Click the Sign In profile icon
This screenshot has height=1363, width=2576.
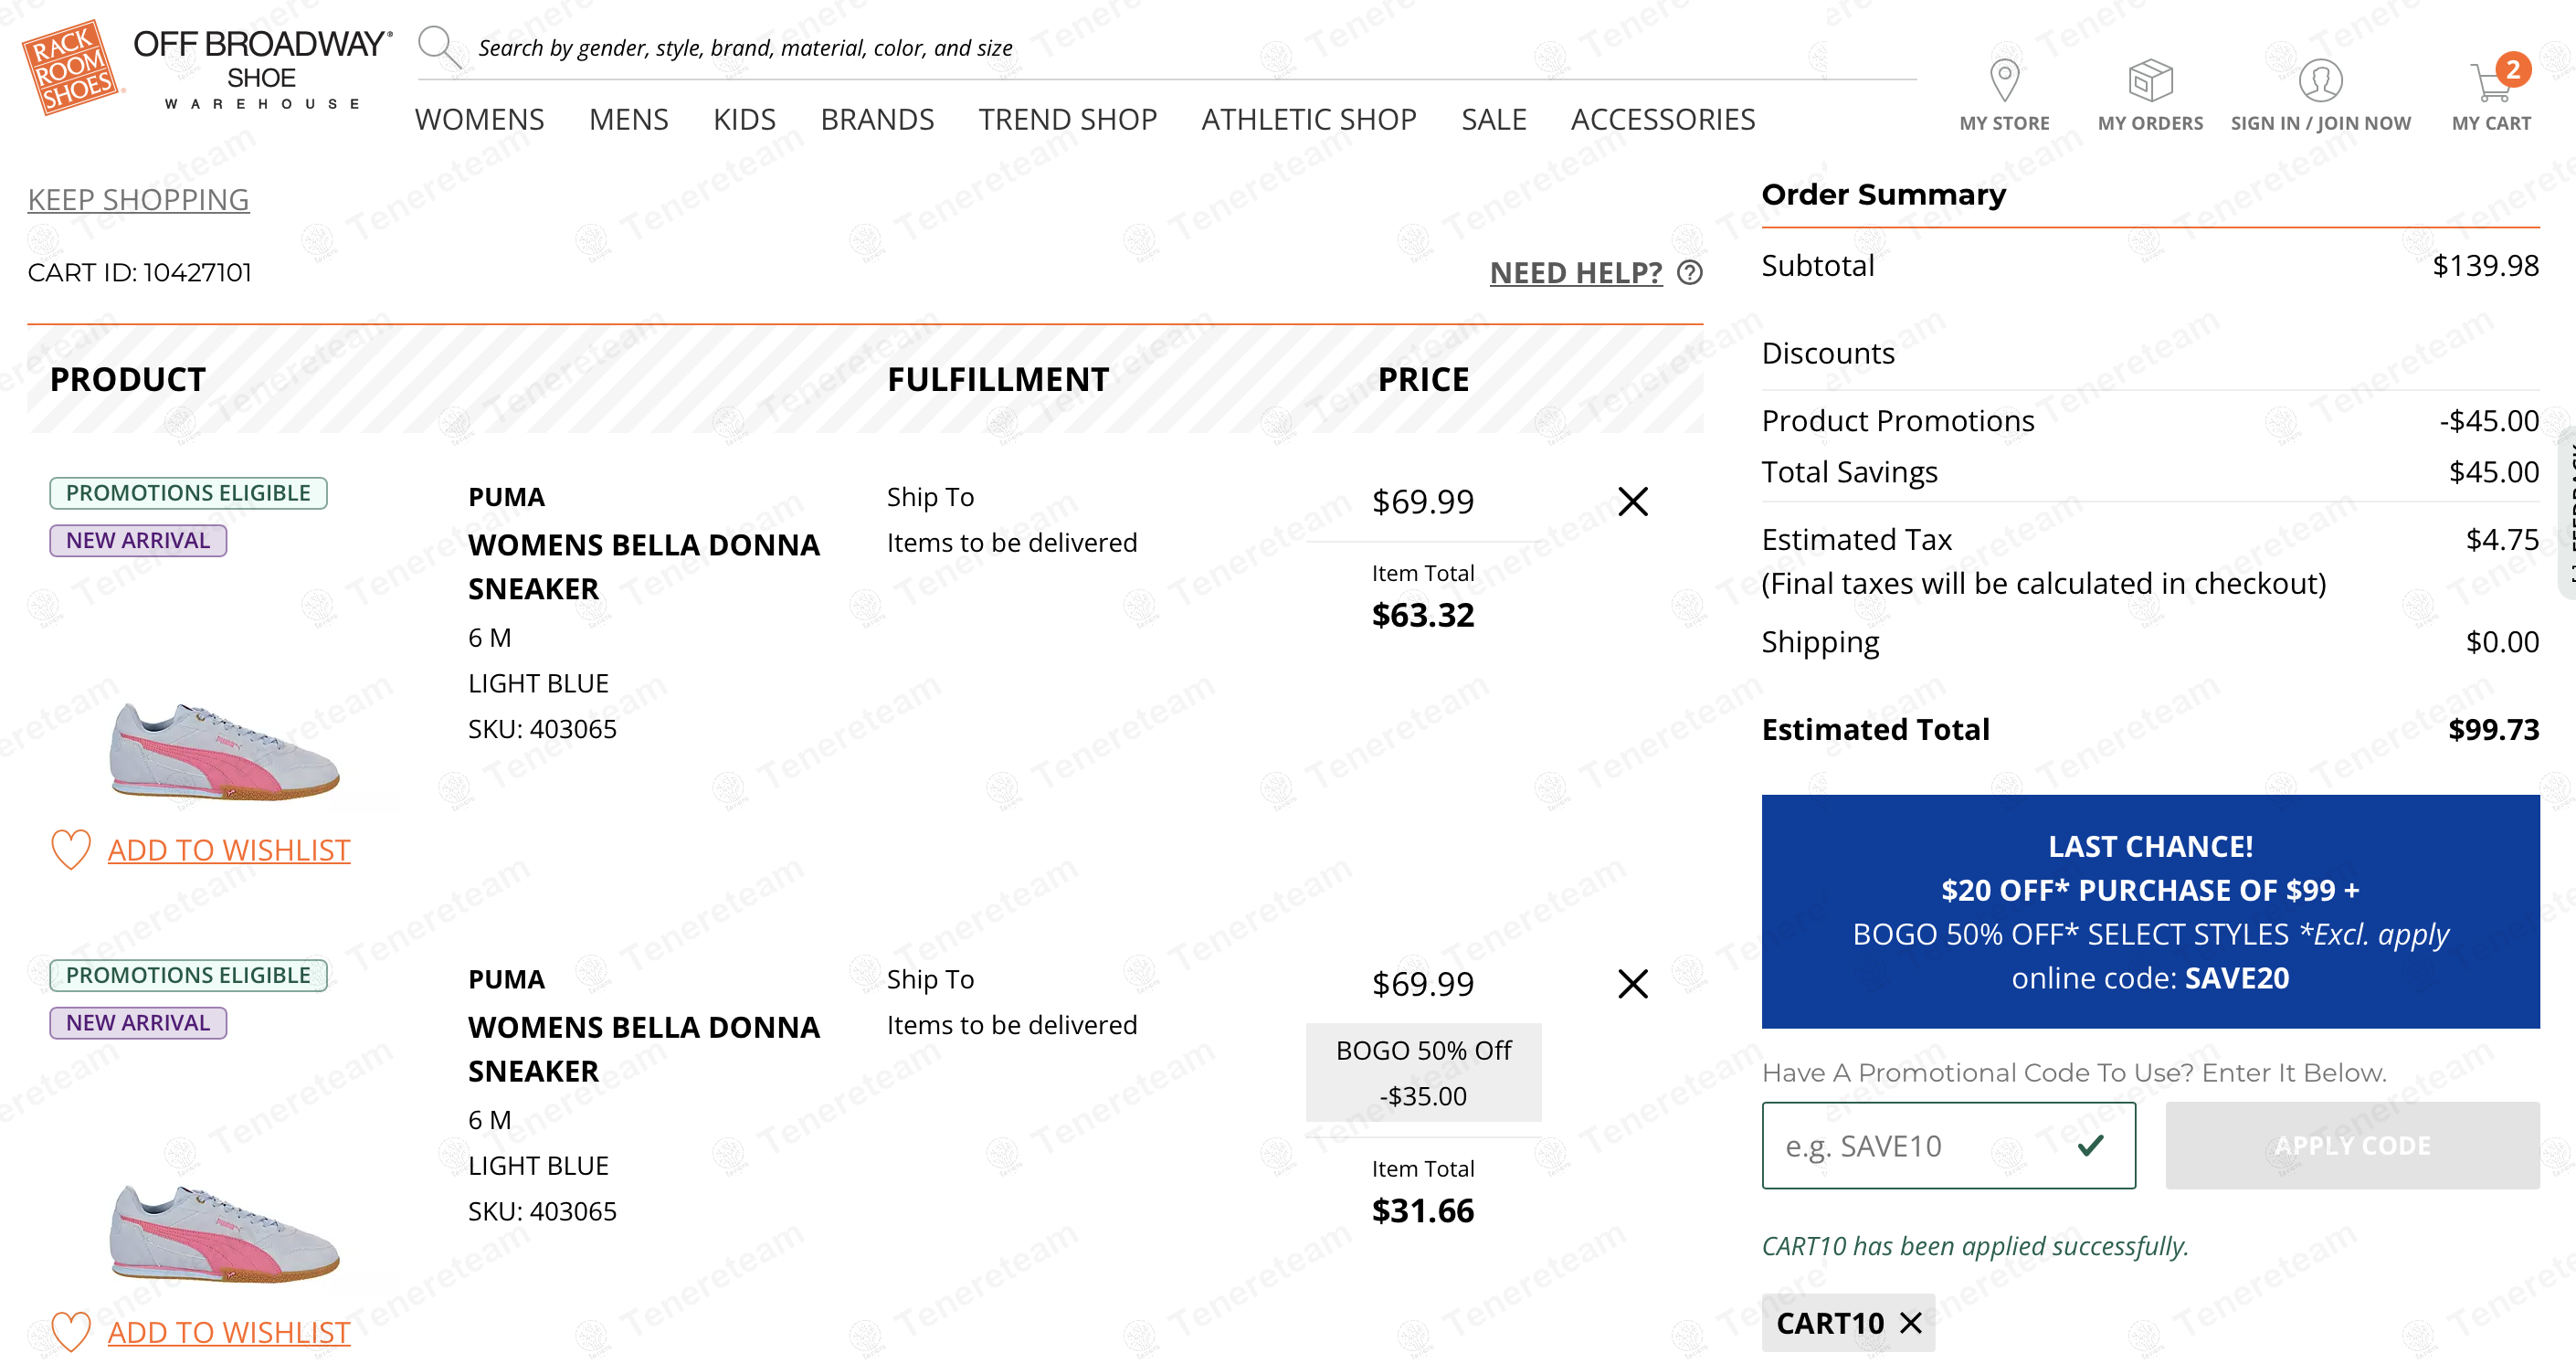point(2320,80)
